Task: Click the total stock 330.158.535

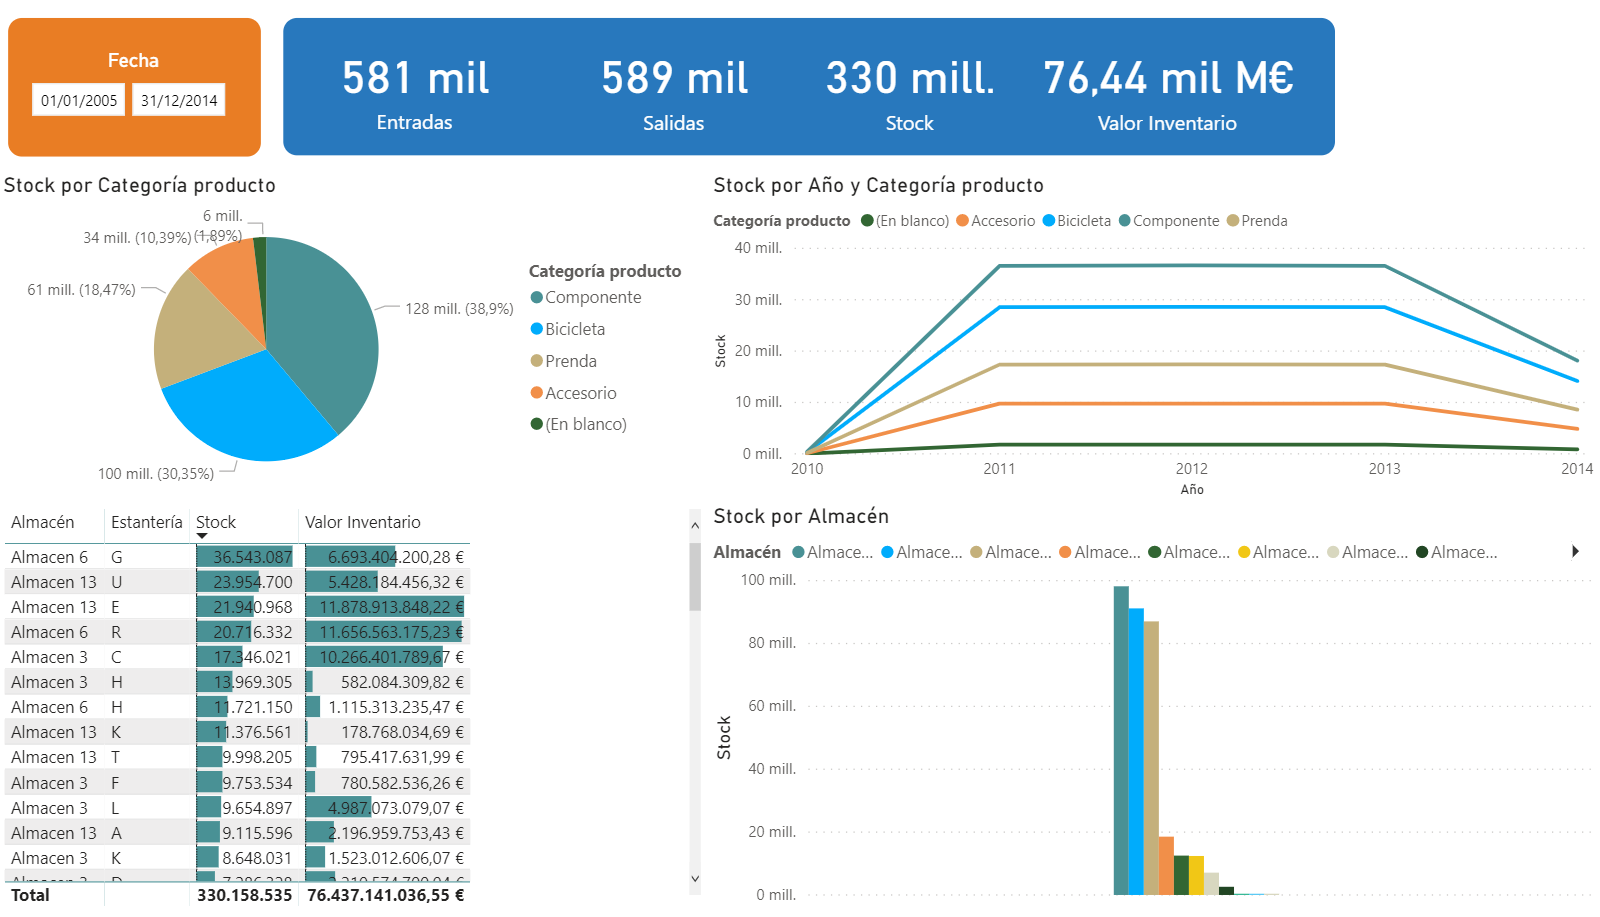Action: pos(244,895)
